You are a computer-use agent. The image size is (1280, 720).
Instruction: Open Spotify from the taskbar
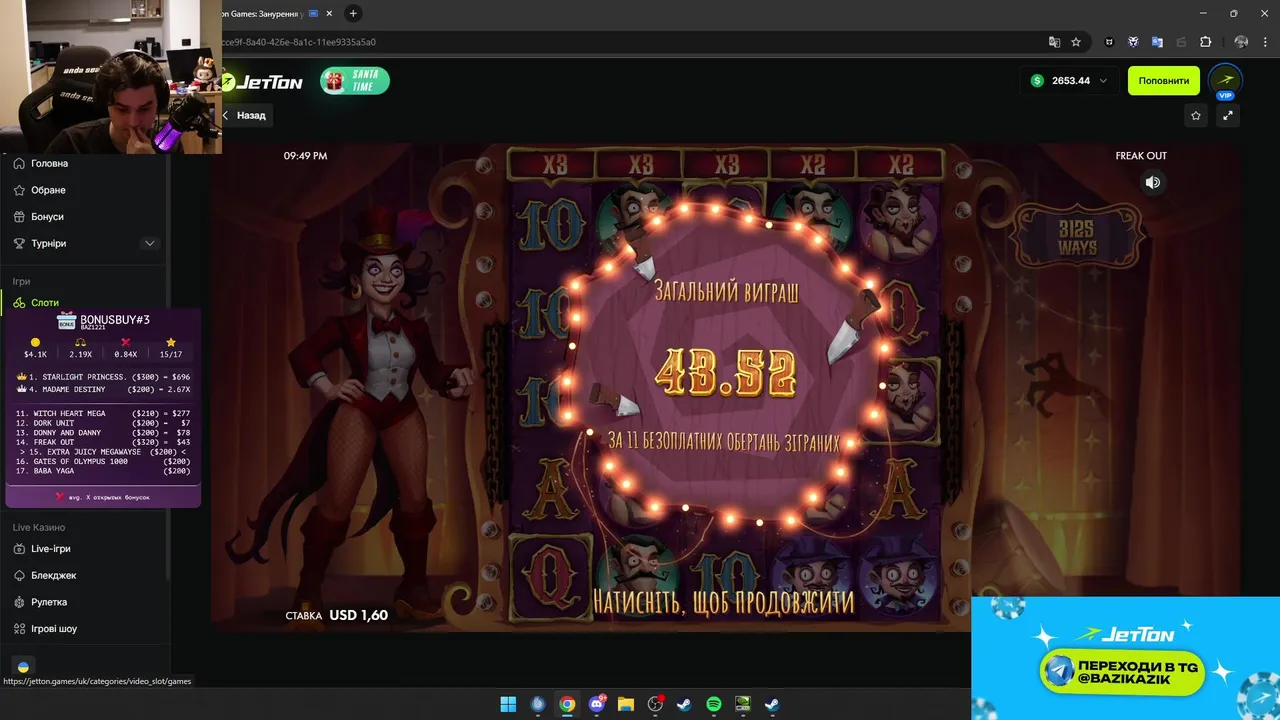(x=714, y=704)
